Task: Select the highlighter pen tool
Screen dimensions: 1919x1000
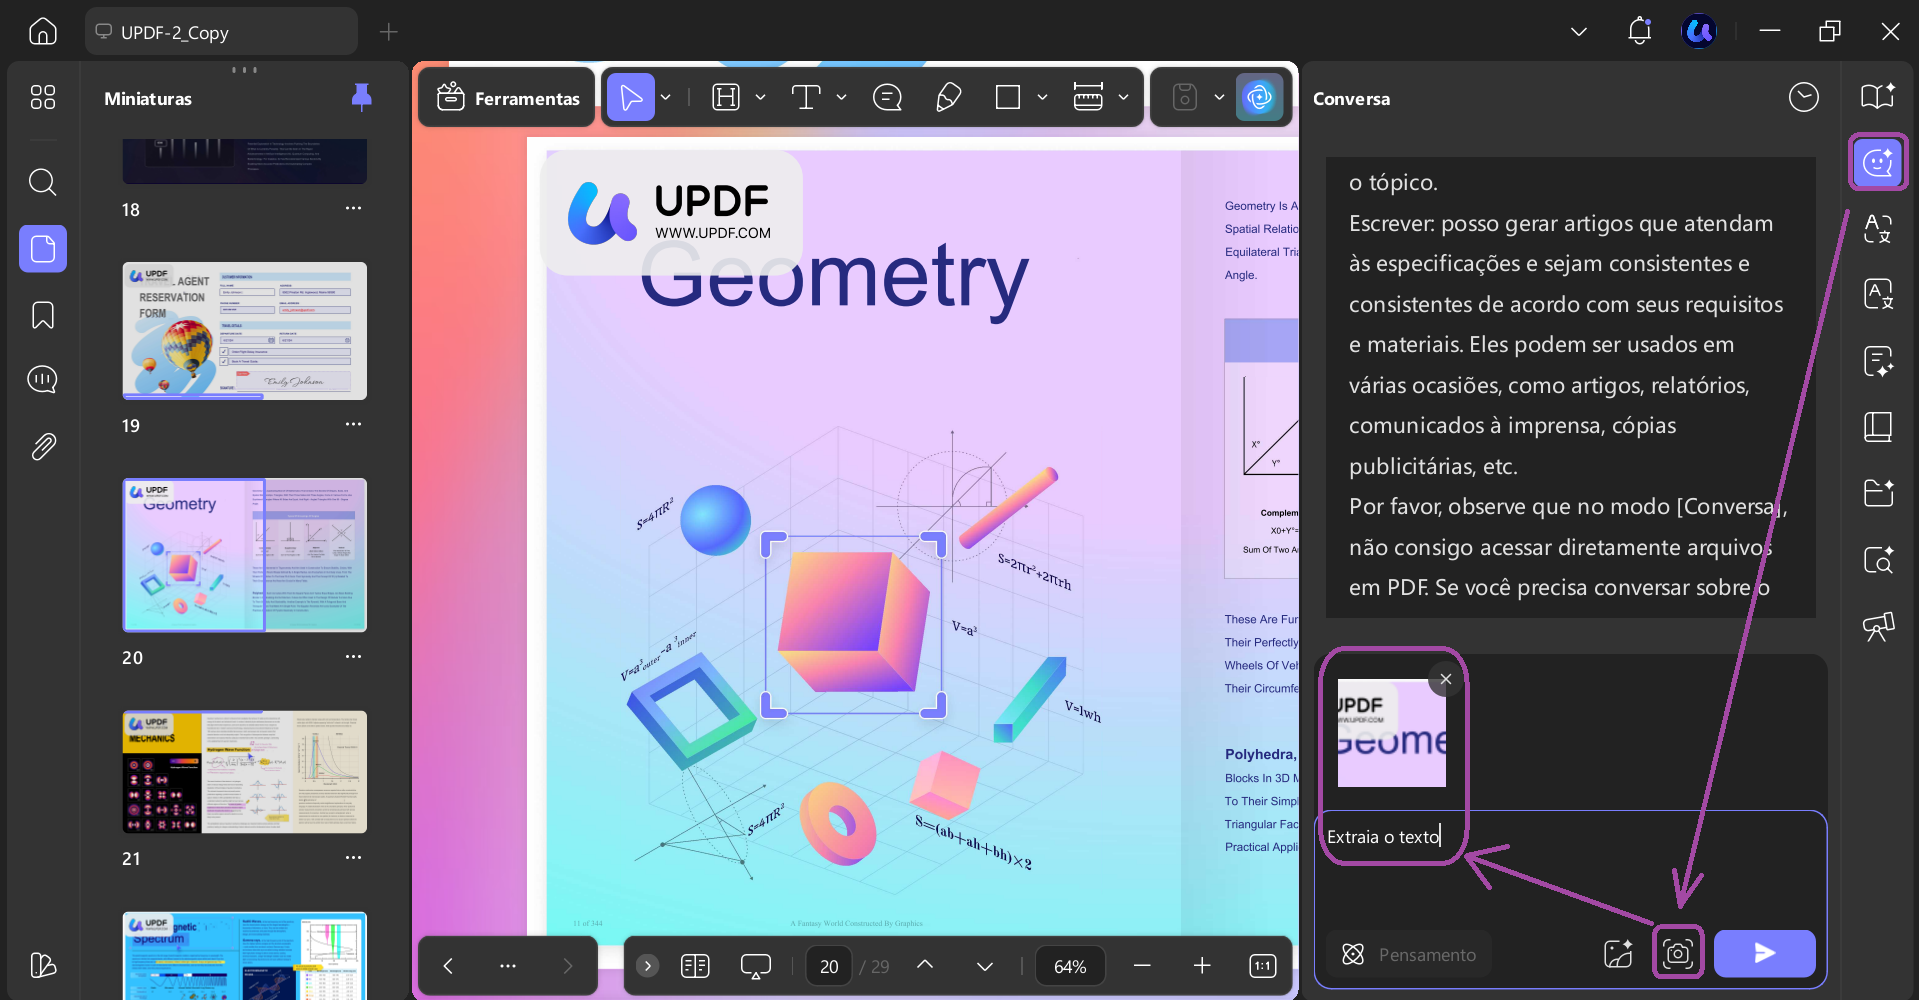Action: point(948,97)
